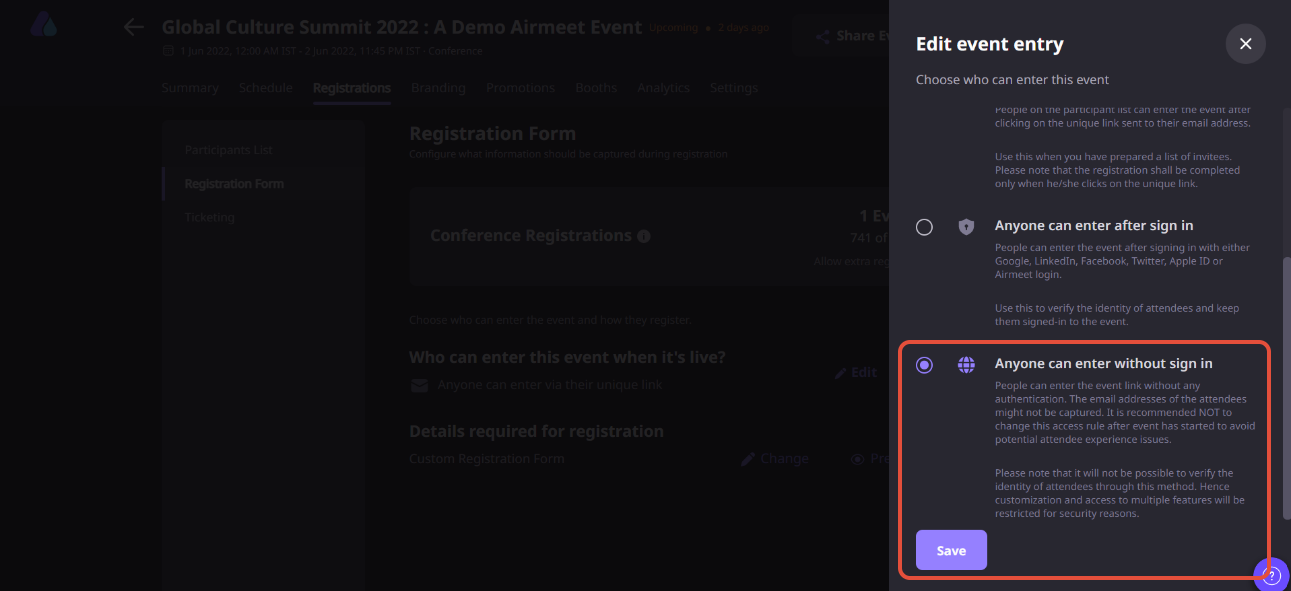
Task: Click the shield icon beside sign-in option
Action: pos(966,227)
